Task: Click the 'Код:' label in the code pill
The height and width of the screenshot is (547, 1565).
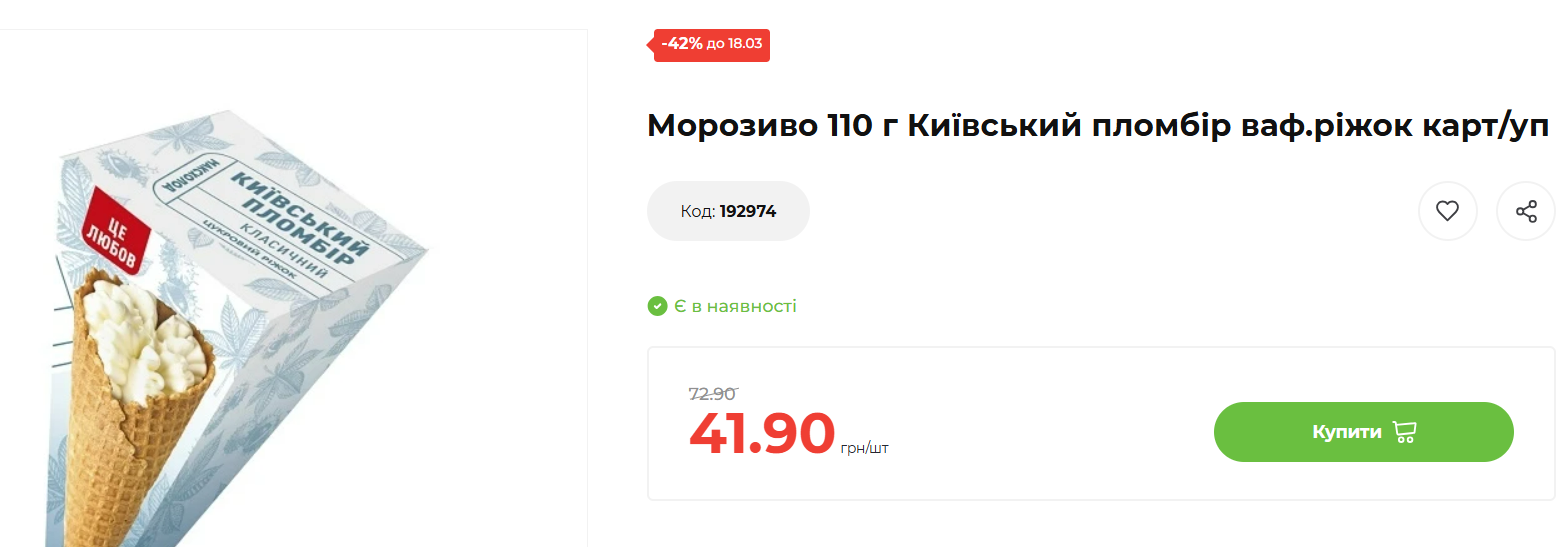Action: point(697,211)
